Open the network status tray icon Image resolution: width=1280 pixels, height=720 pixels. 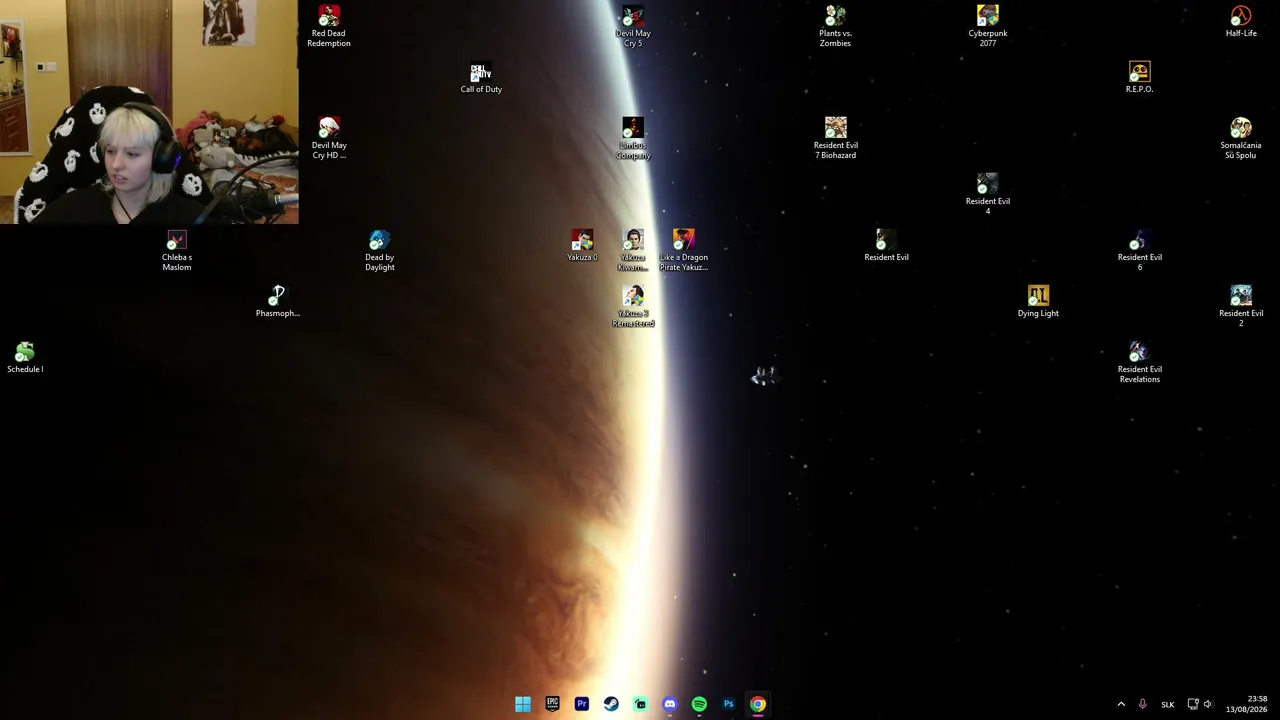tap(1193, 704)
